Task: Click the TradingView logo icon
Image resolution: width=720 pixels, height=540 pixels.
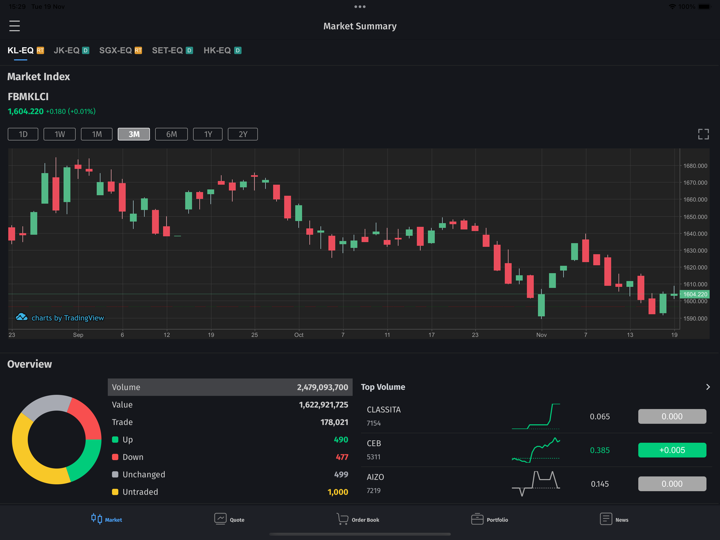Action: coord(21,318)
